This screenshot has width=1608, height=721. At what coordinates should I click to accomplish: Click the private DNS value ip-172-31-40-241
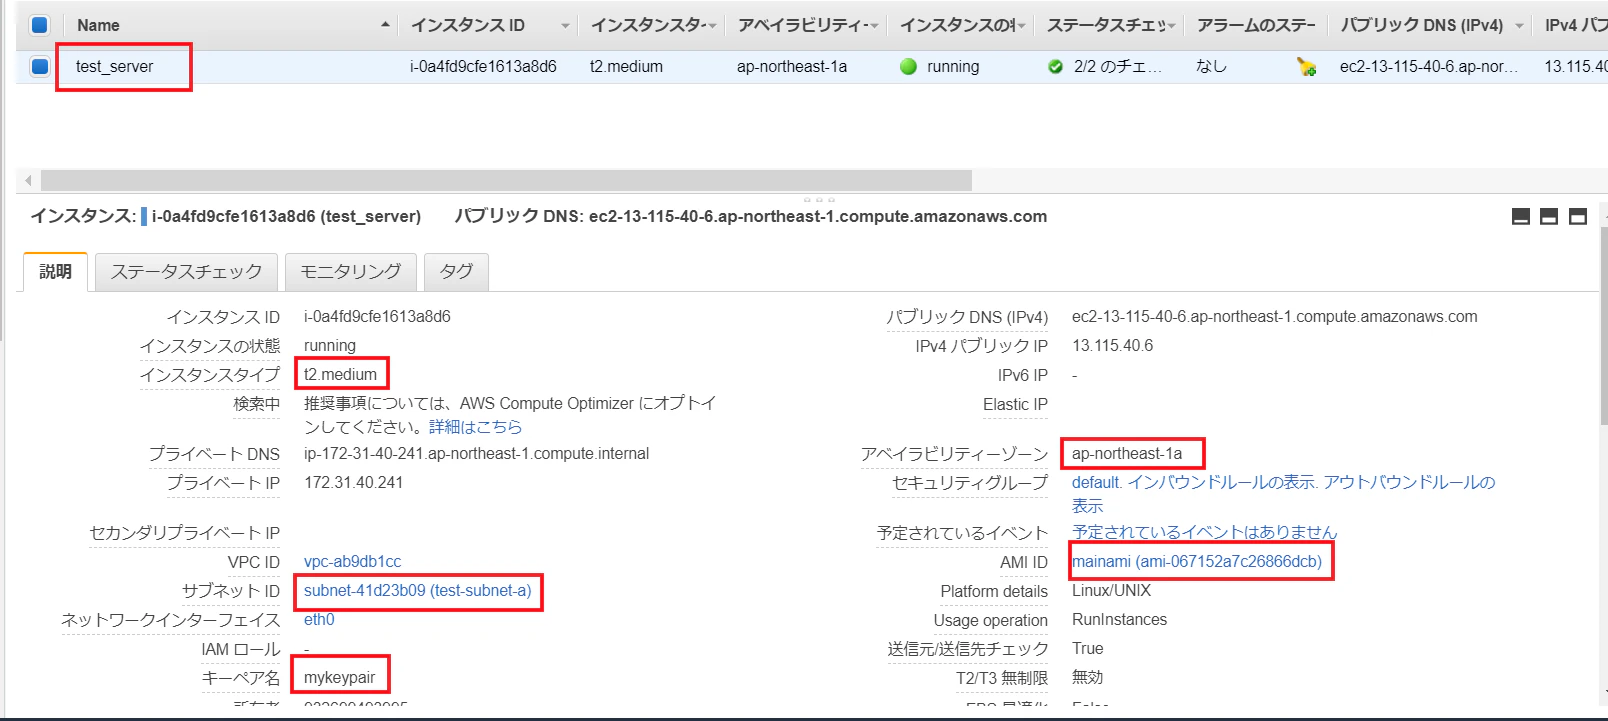click(x=476, y=454)
